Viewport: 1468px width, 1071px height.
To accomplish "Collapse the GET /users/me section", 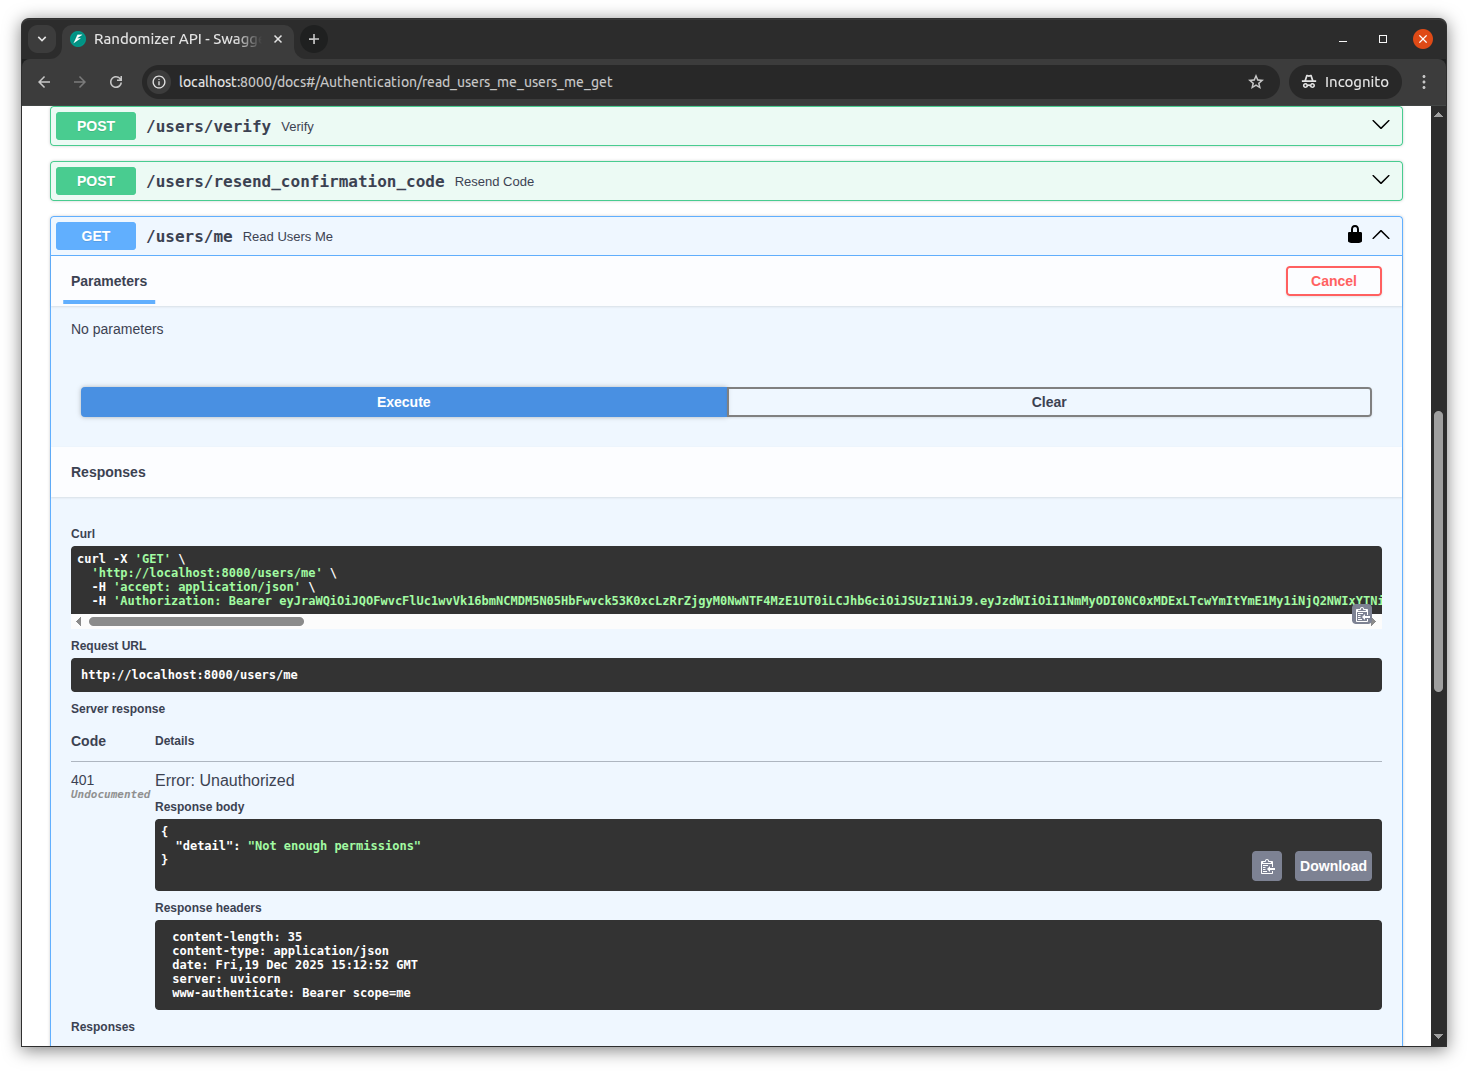I will click(x=1381, y=235).
